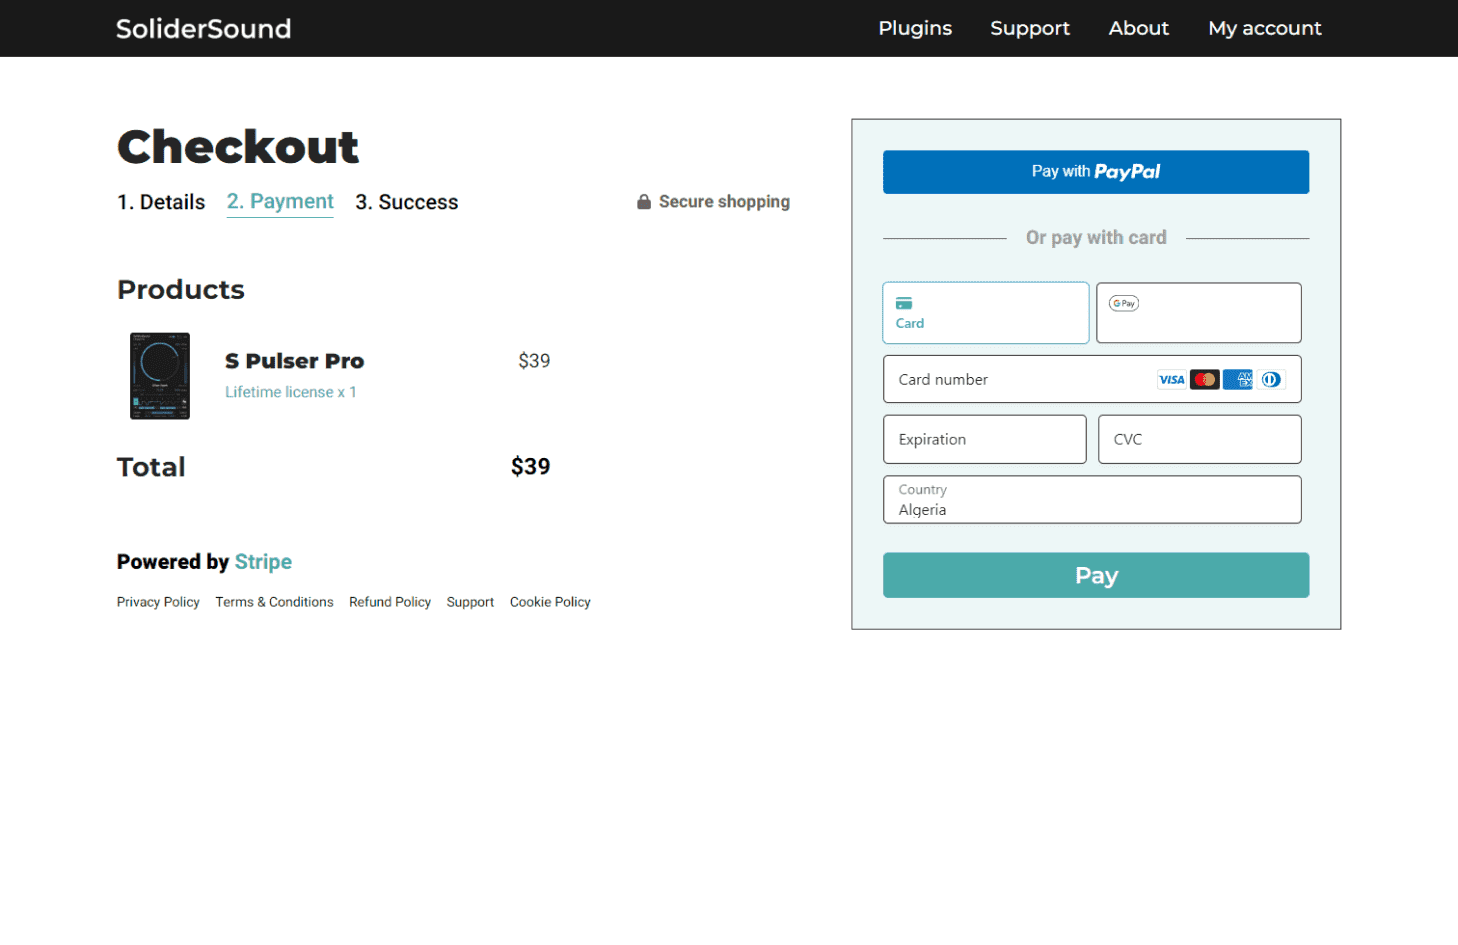The width and height of the screenshot is (1458, 945).
Task: Open the Refund Policy link
Action: tap(389, 602)
